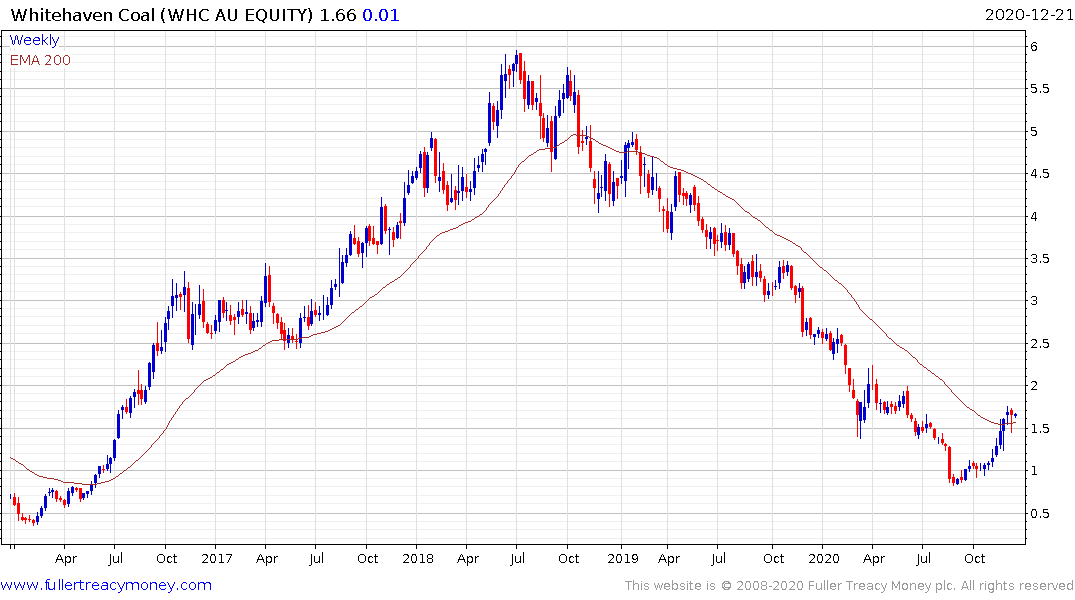
Task: Click the www.fullertreacymoney.com link
Action: 106,585
